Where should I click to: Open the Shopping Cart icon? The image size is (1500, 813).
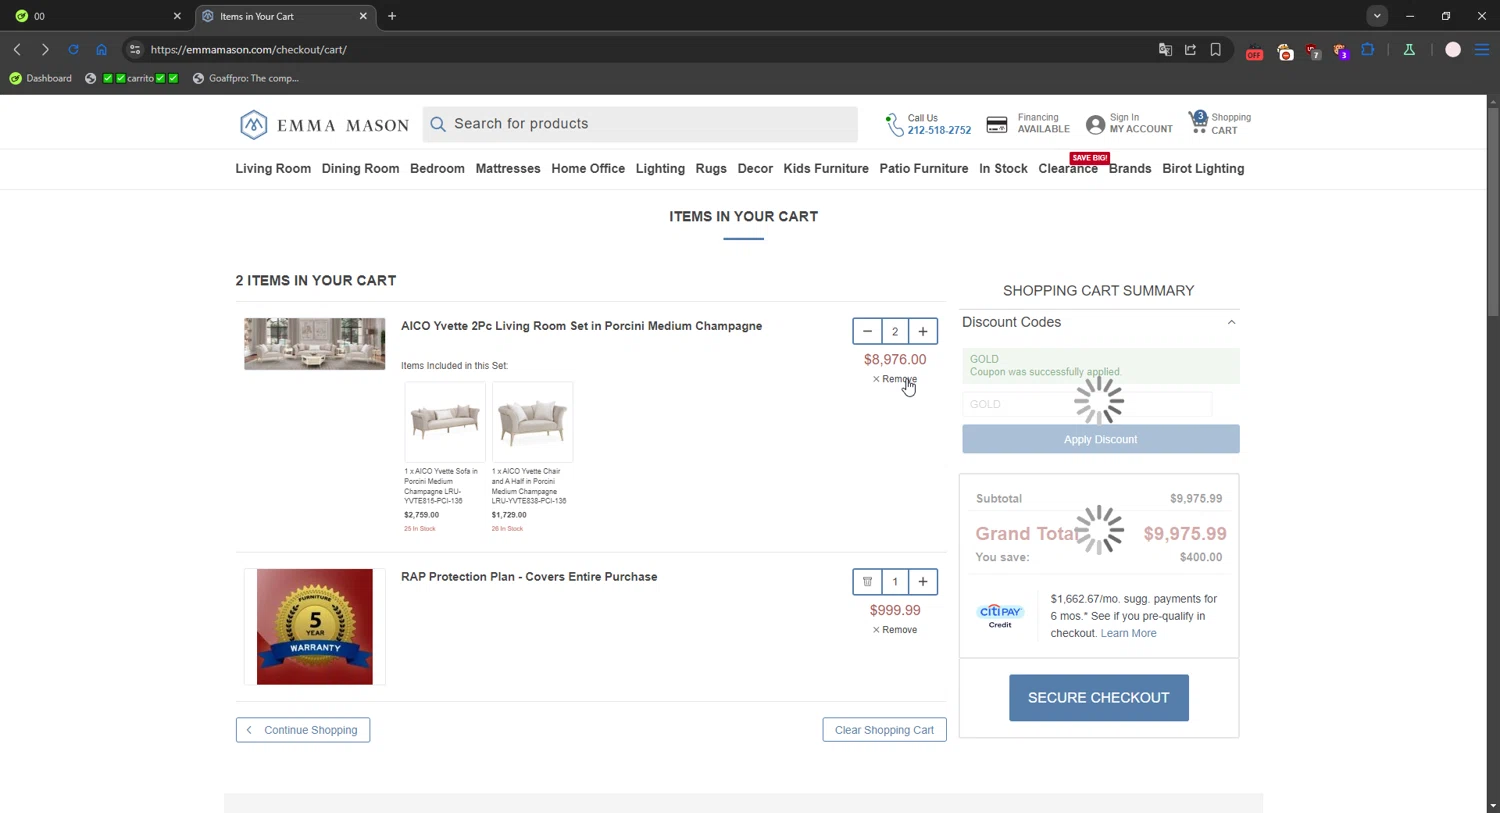point(1198,122)
